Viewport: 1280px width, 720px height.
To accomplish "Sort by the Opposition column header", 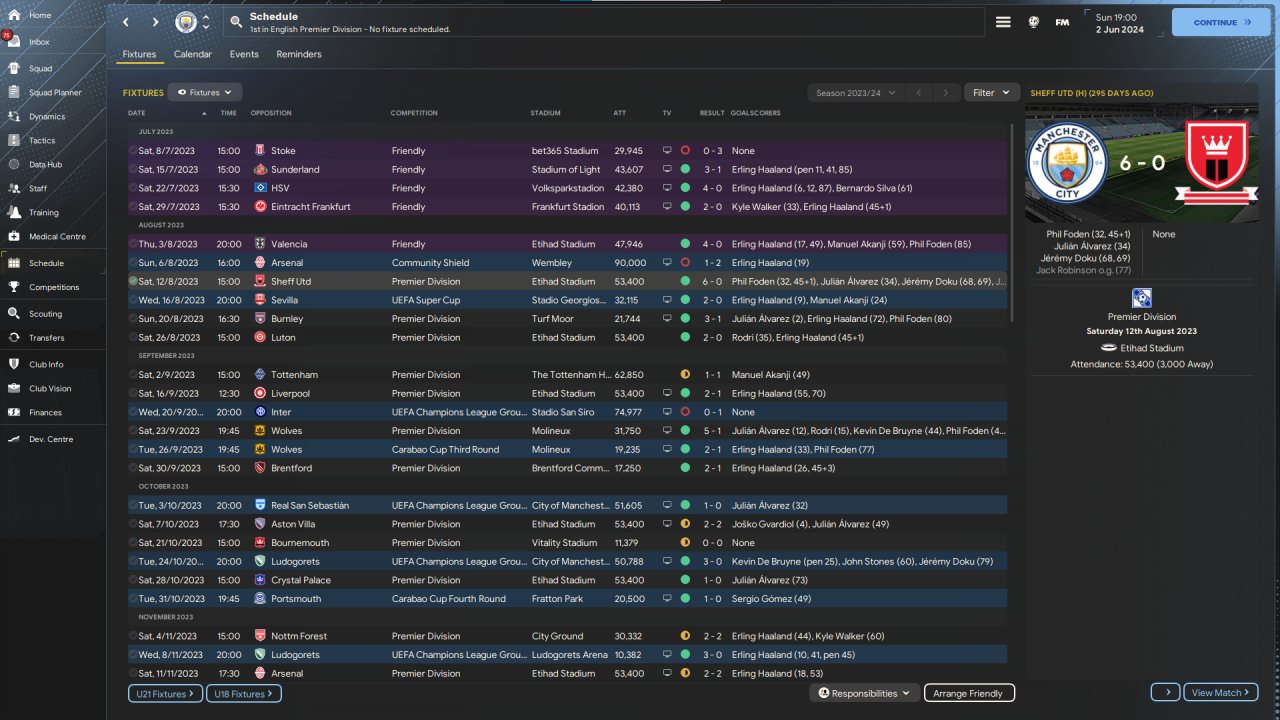I will click(x=271, y=113).
